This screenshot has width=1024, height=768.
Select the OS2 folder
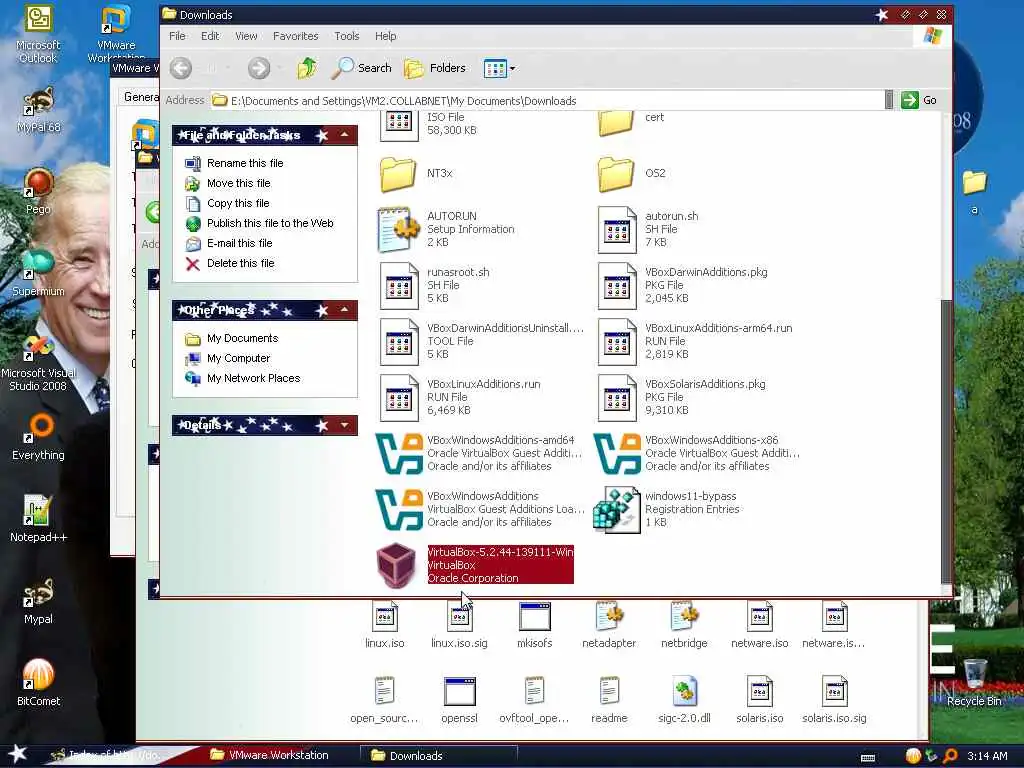pos(632,174)
